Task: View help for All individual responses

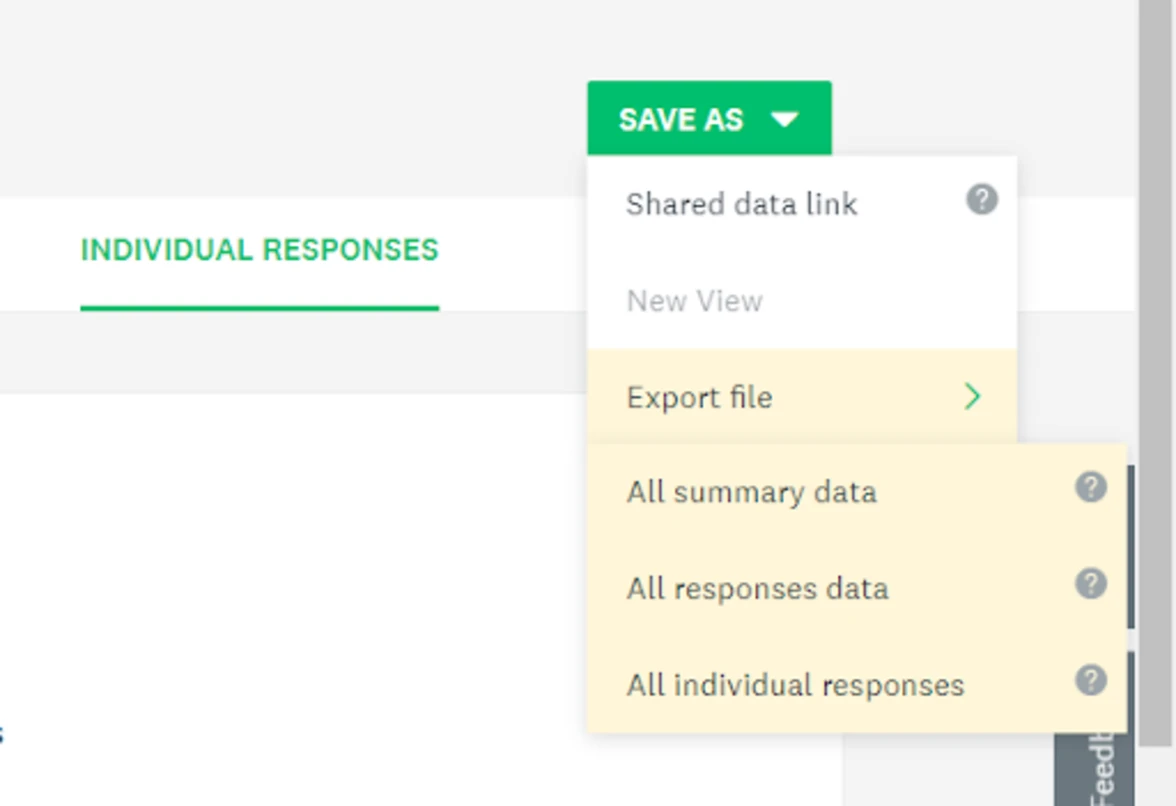Action: 1091,681
